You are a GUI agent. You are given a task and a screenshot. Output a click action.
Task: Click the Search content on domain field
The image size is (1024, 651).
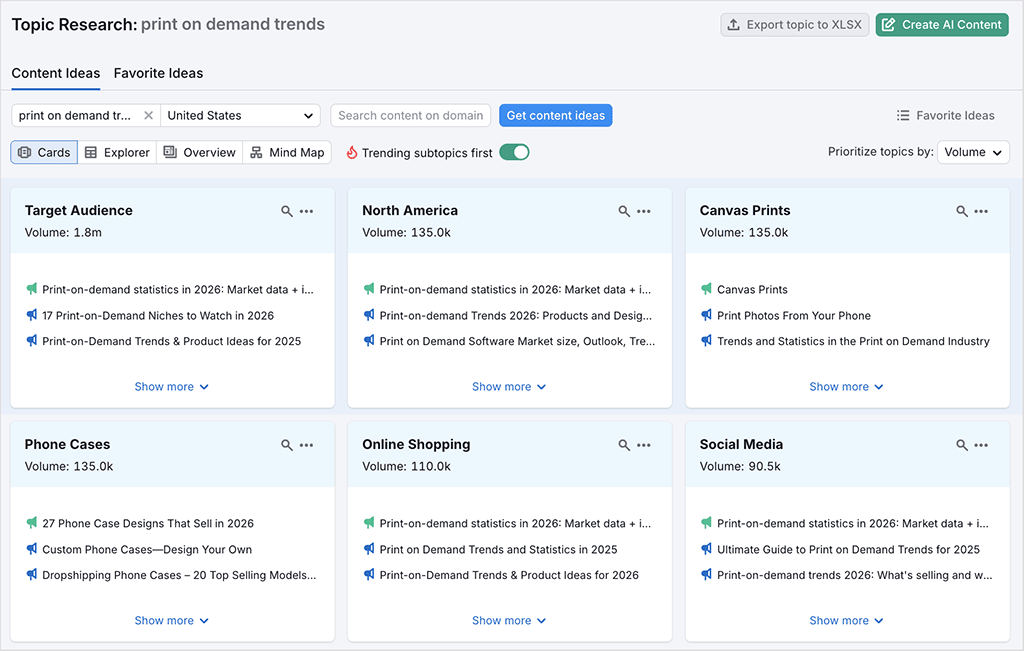[410, 115]
